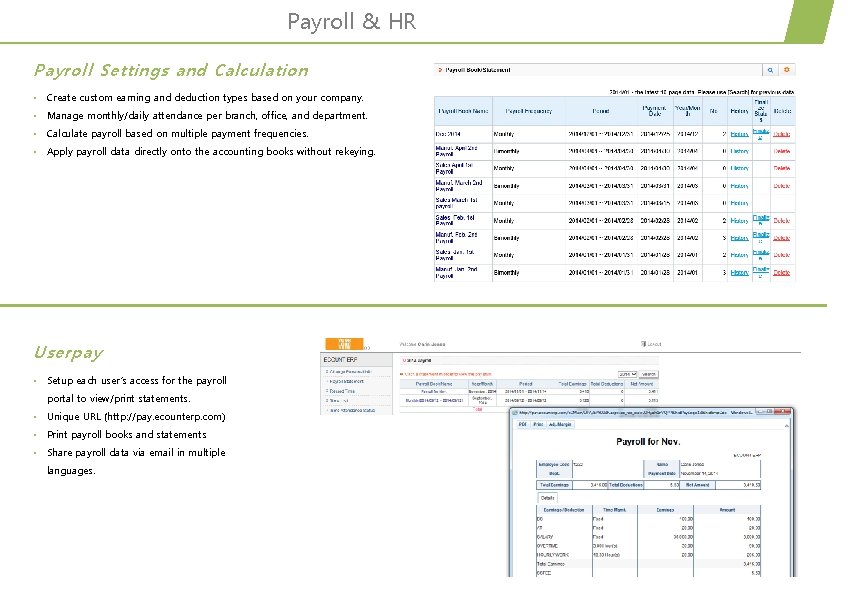Click the Period column header in payroll book table
This screenshot has width=859, height=612.
[x=600, y=111]
